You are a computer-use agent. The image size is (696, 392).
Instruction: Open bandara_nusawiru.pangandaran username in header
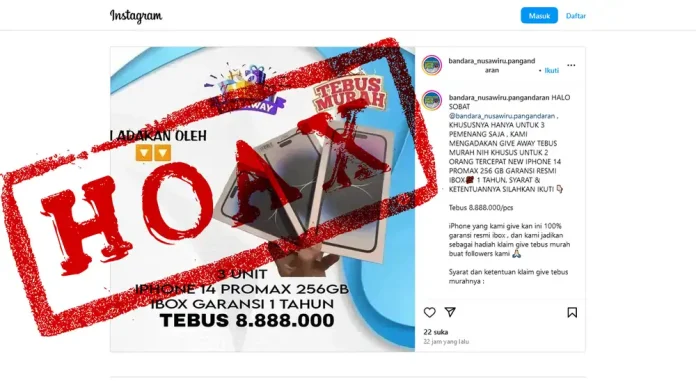pyautogui.click(x=492, y=65)
